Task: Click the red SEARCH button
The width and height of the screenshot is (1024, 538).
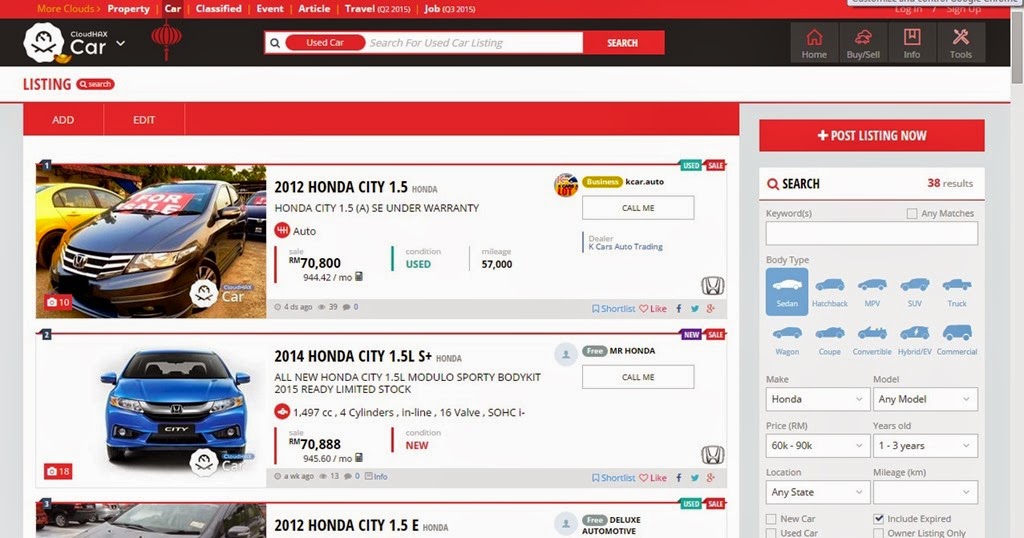Action: pos(623,42)
